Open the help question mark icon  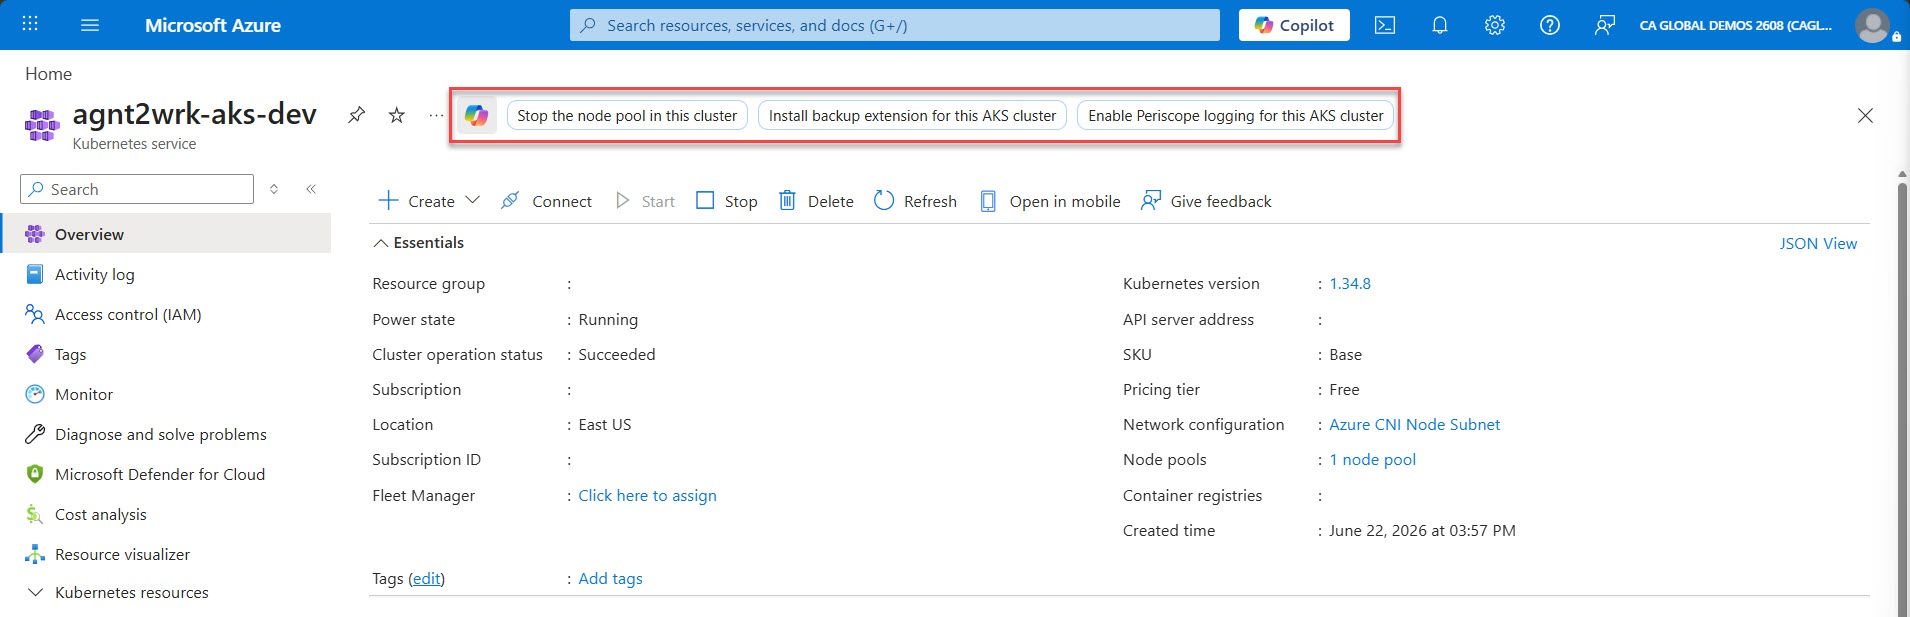(1550, 25)
